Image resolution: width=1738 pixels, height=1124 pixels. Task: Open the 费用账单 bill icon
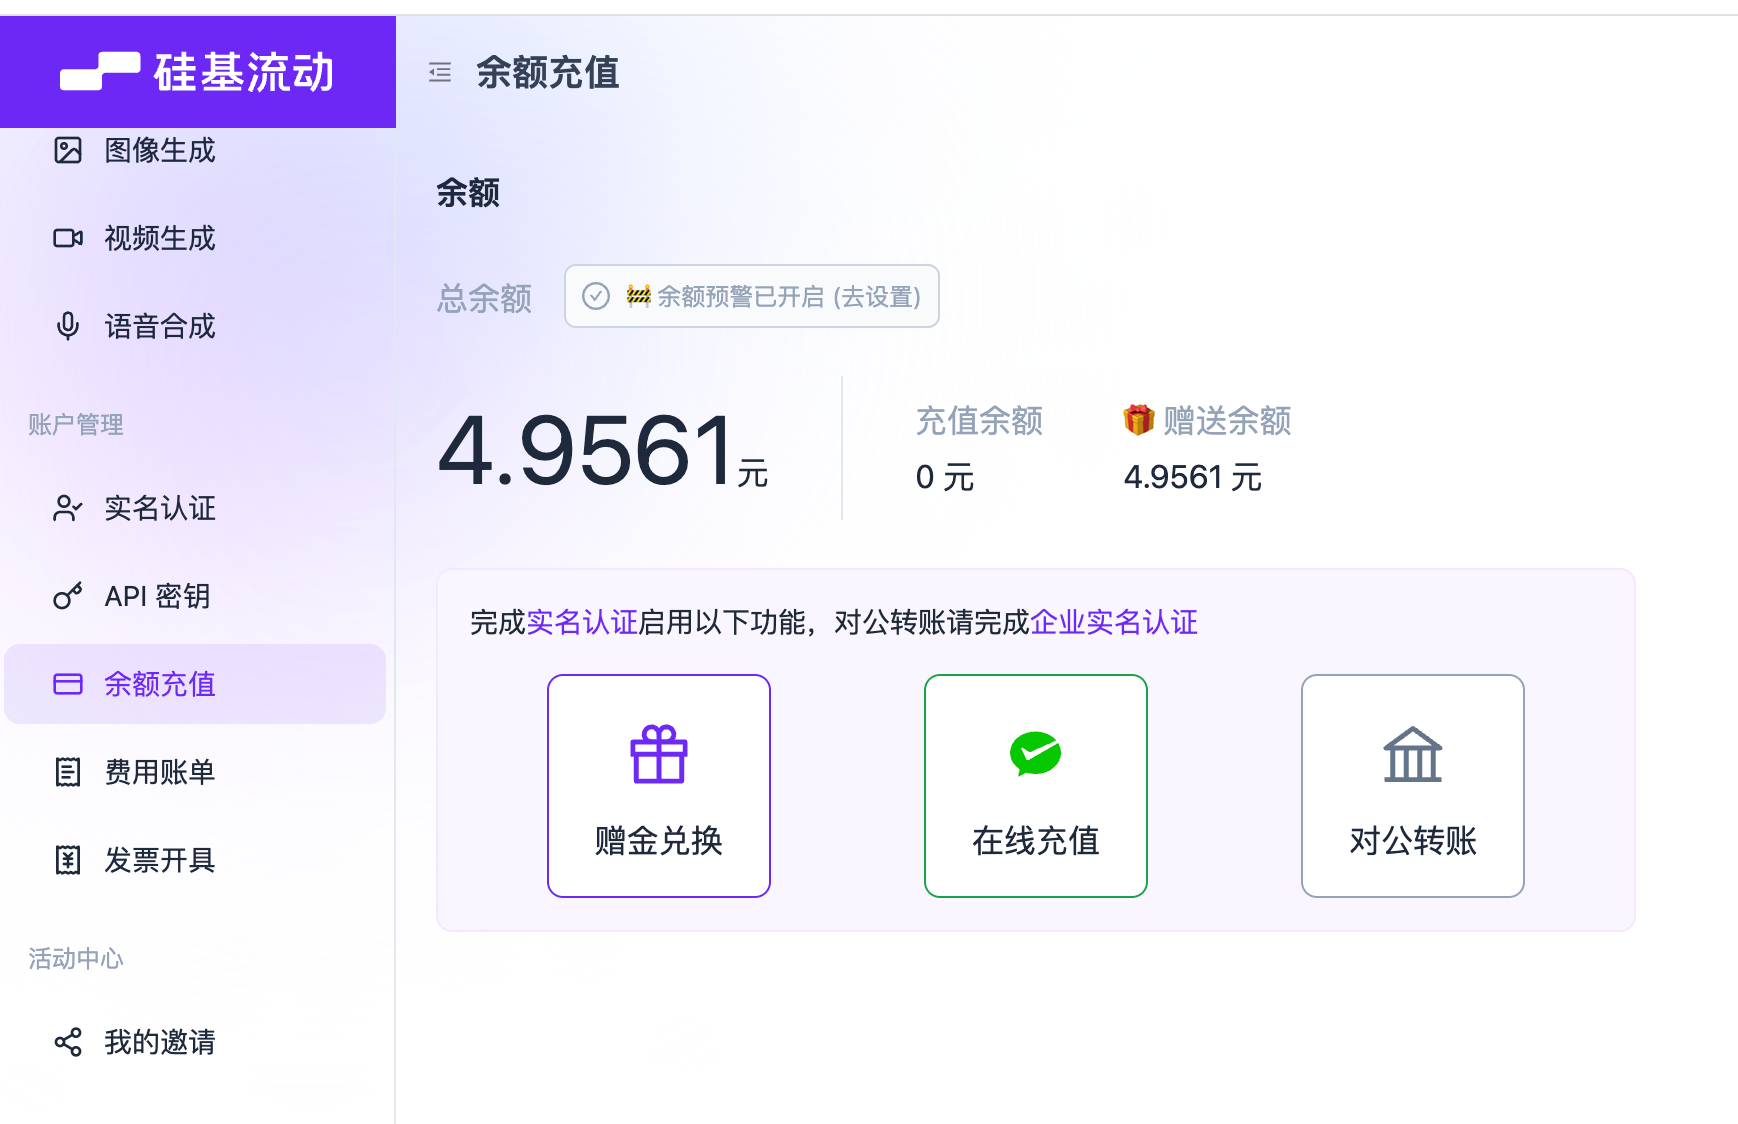coord(68,771)
